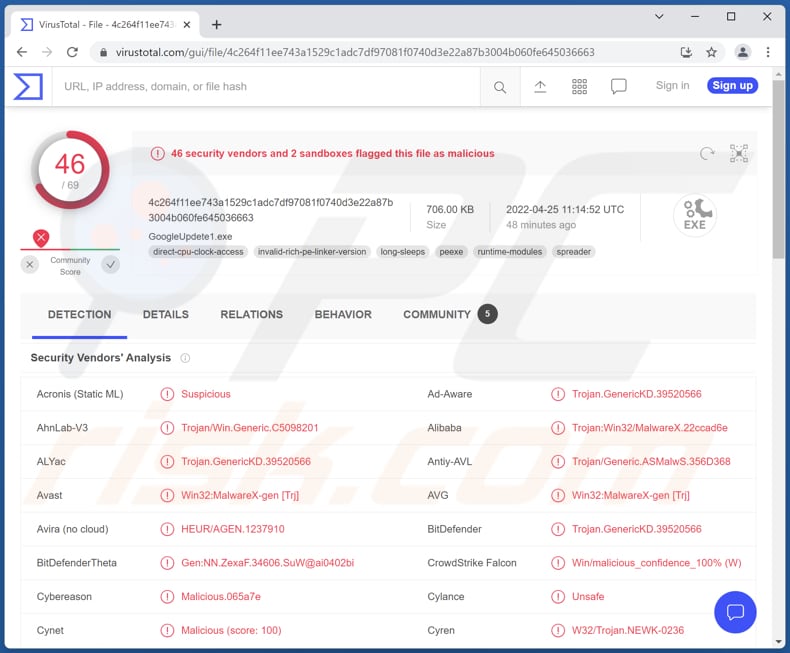Click the runtime-modules tag
Viewport: 790px width, 653px height.
[509, 251]
